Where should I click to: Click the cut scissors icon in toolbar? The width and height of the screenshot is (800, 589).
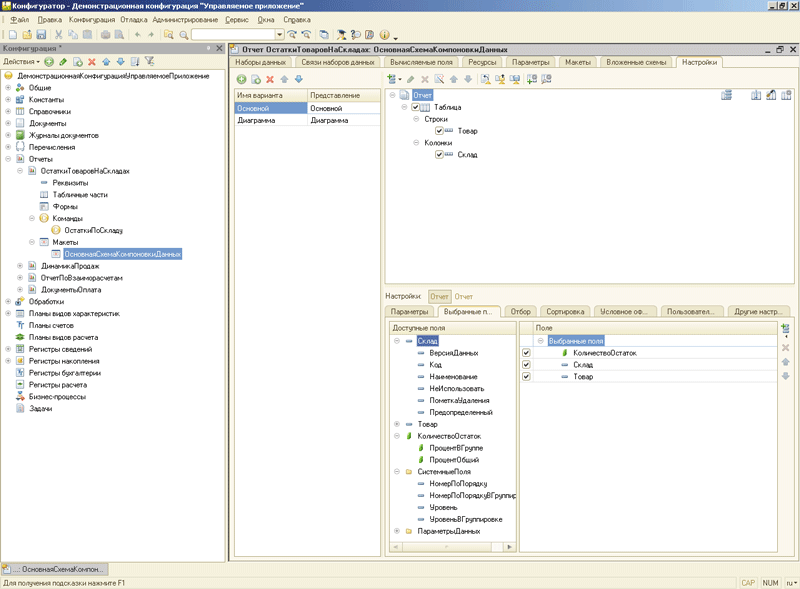(59, 34)
